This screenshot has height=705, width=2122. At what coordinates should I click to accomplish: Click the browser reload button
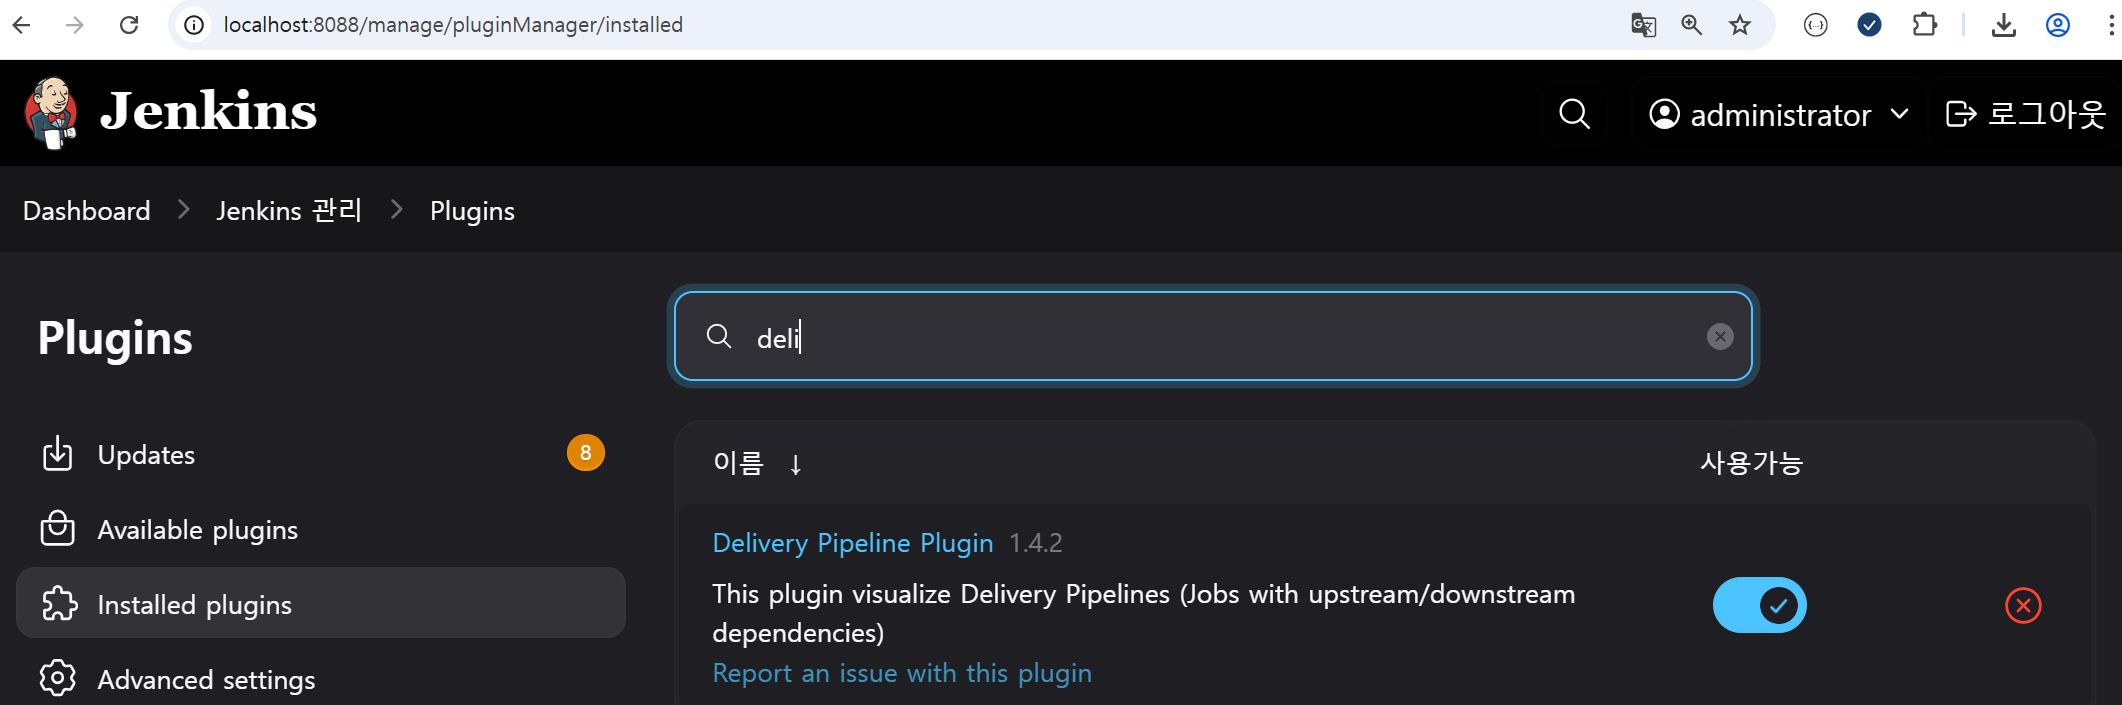click(129, 25)
